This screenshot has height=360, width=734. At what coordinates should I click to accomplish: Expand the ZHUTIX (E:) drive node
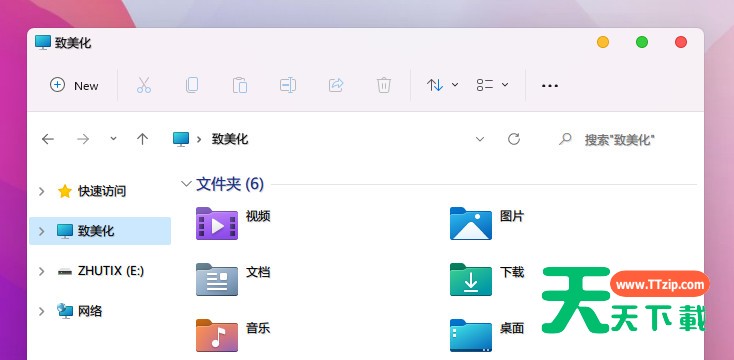pos(42,271)
